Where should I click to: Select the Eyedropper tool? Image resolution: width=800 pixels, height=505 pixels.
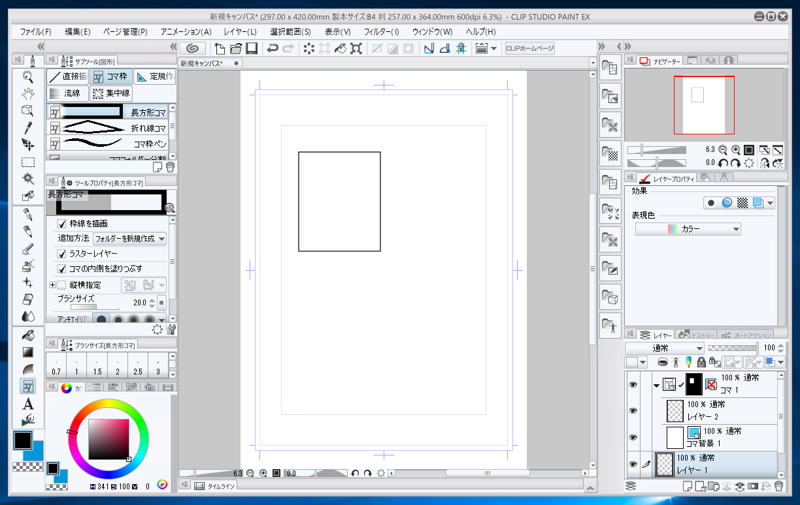coord(28,128)
